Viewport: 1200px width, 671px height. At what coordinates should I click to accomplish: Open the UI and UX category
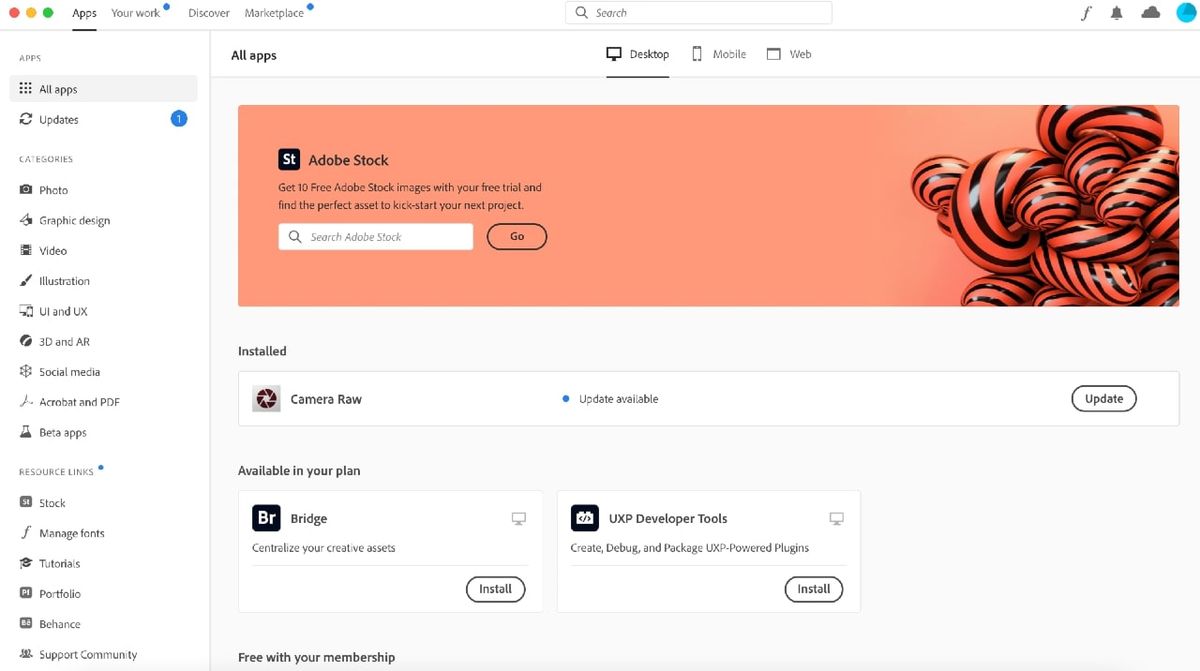(57, 311)
